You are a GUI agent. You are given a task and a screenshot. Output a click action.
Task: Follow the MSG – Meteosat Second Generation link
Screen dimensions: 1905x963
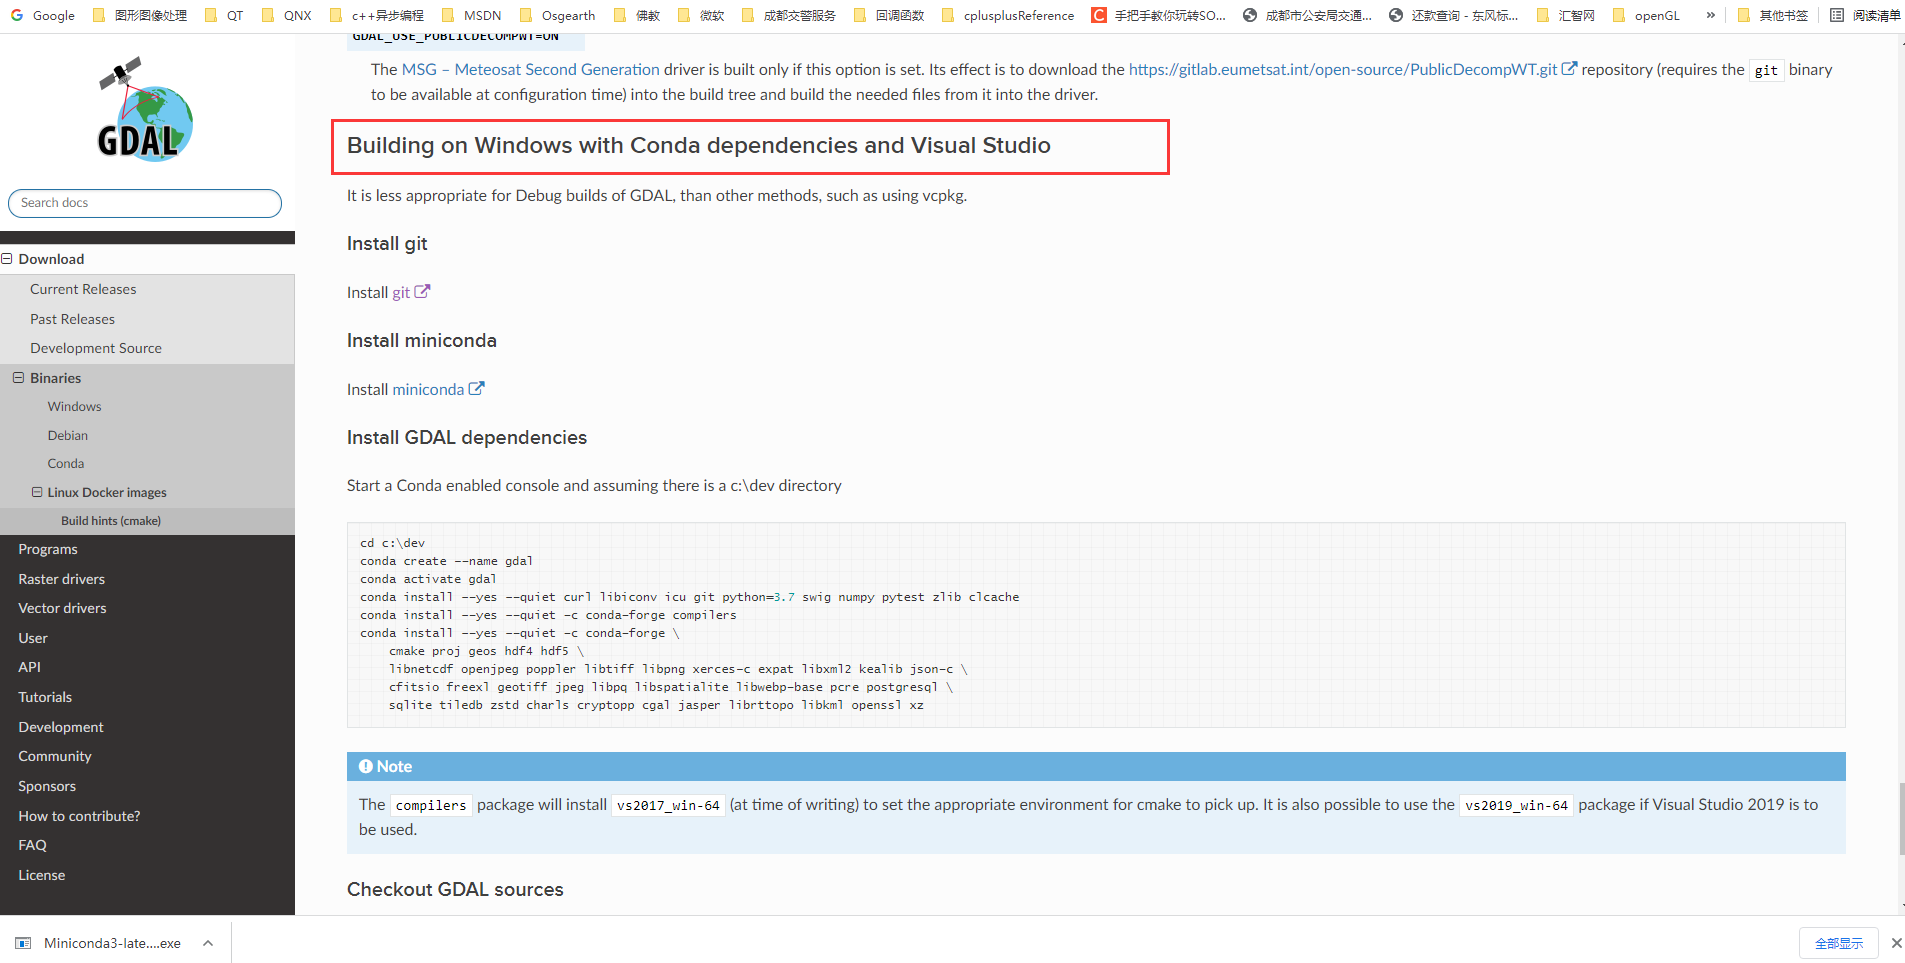click(531, 69)
